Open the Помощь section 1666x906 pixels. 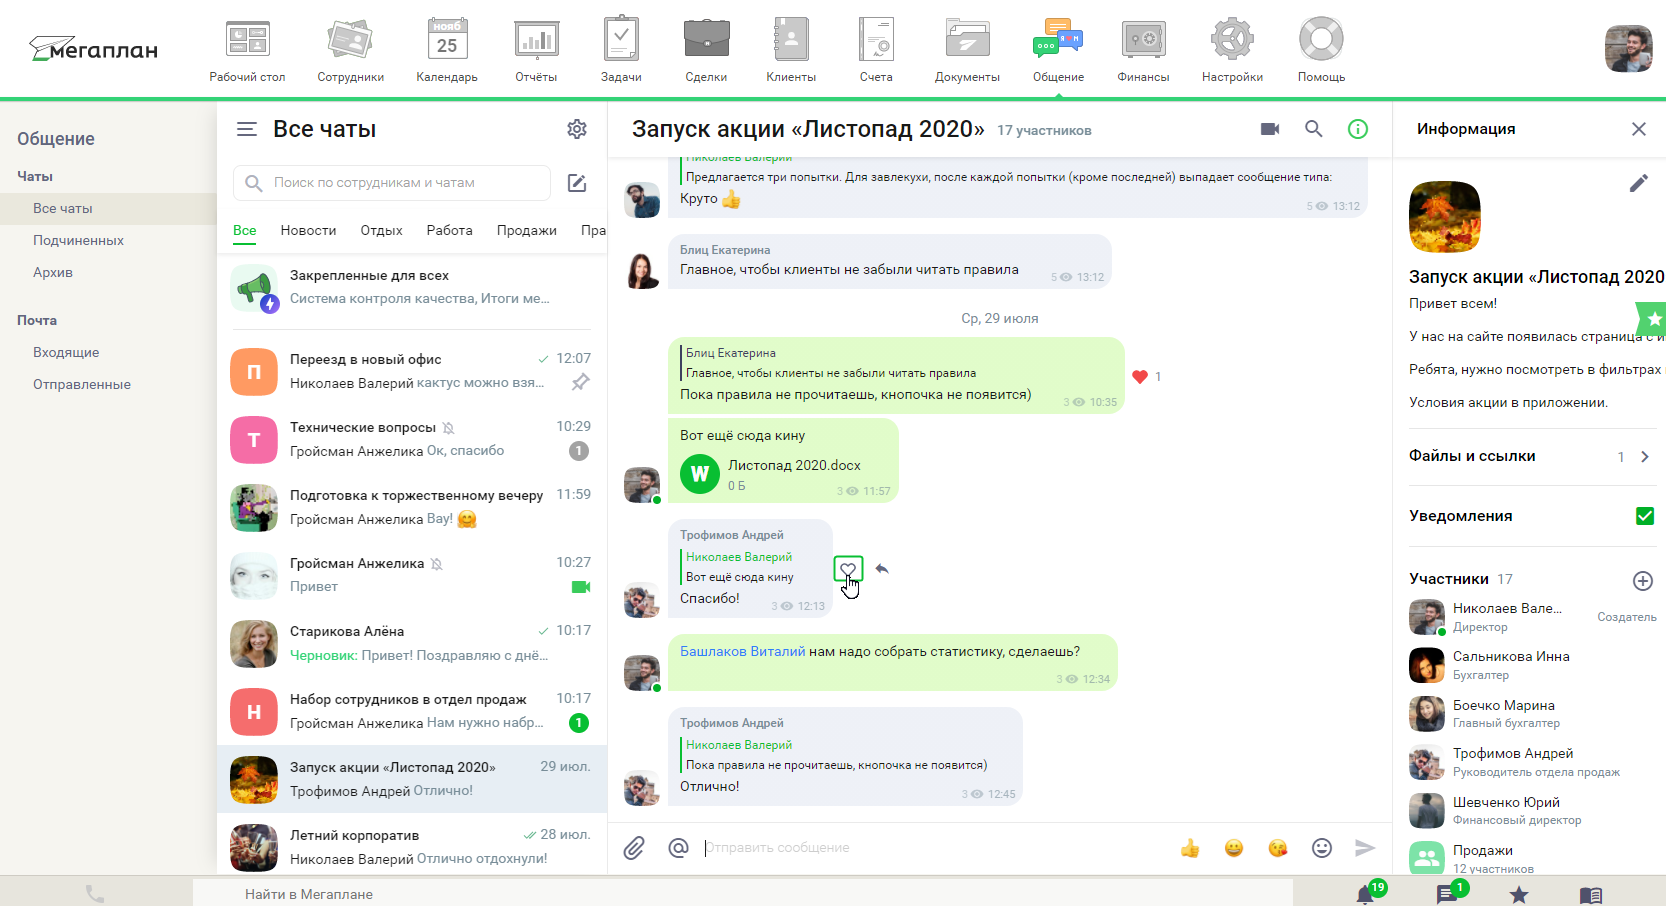click(x=1321, y=50)
